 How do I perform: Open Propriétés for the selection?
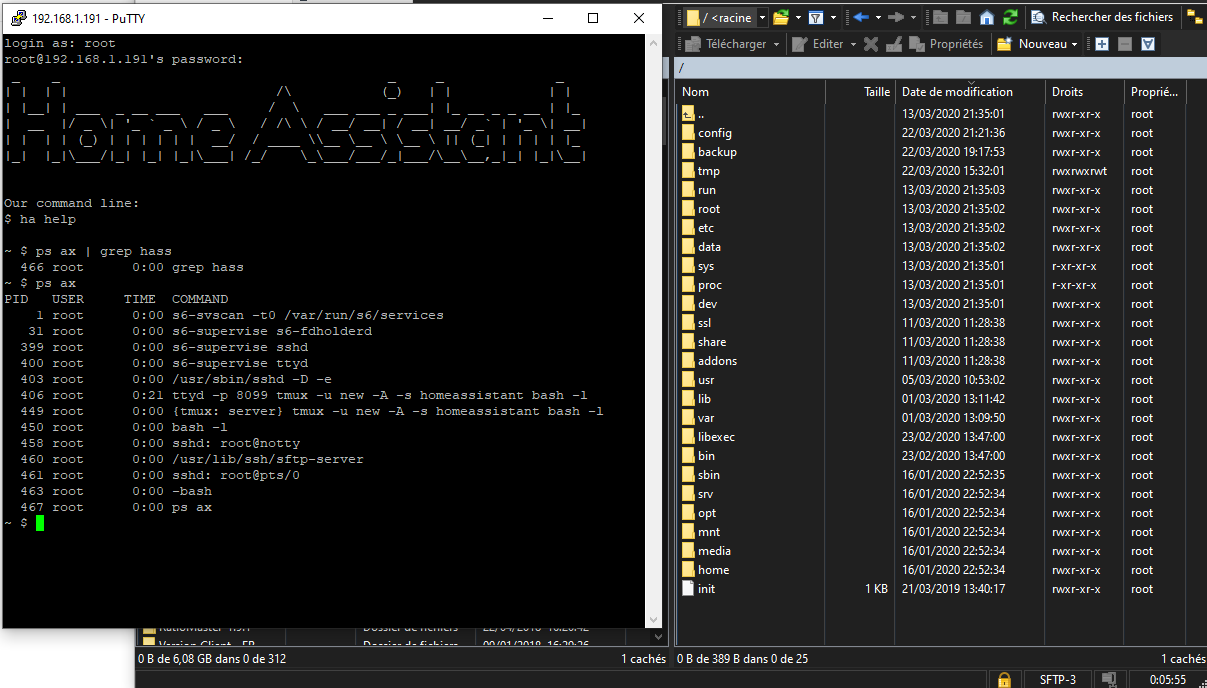point(947,44)
